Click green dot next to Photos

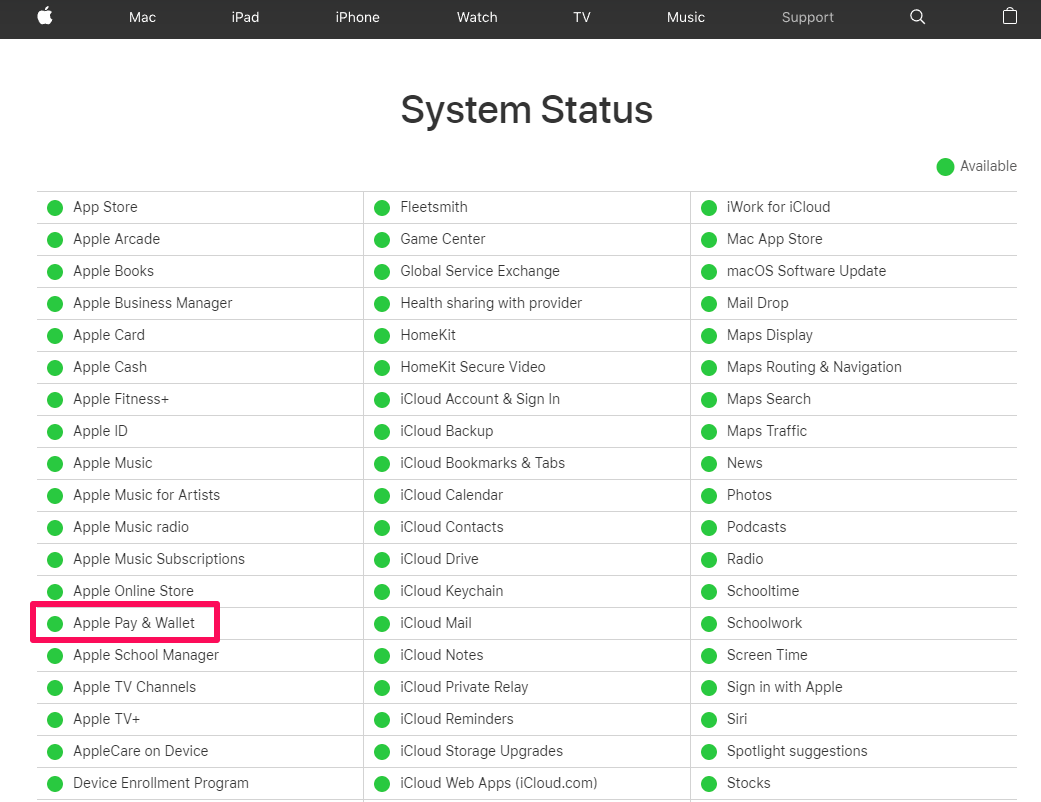pos(709,496)
